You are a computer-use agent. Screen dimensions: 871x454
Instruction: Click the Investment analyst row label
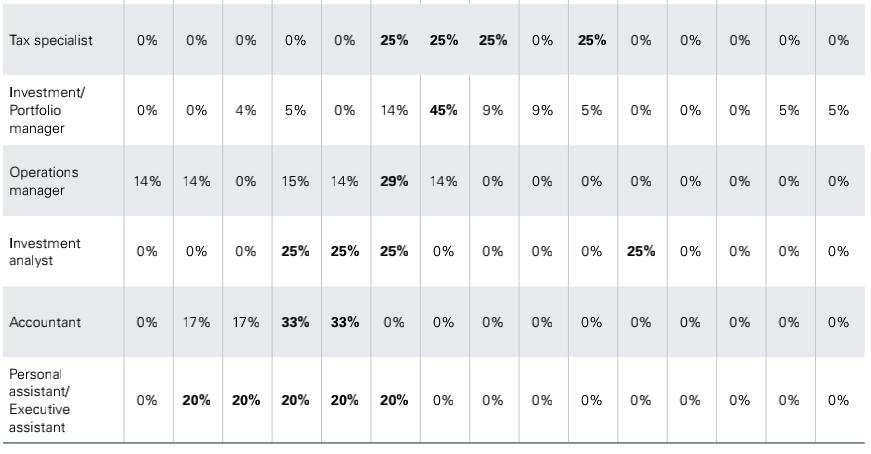(x=44, y=252)
